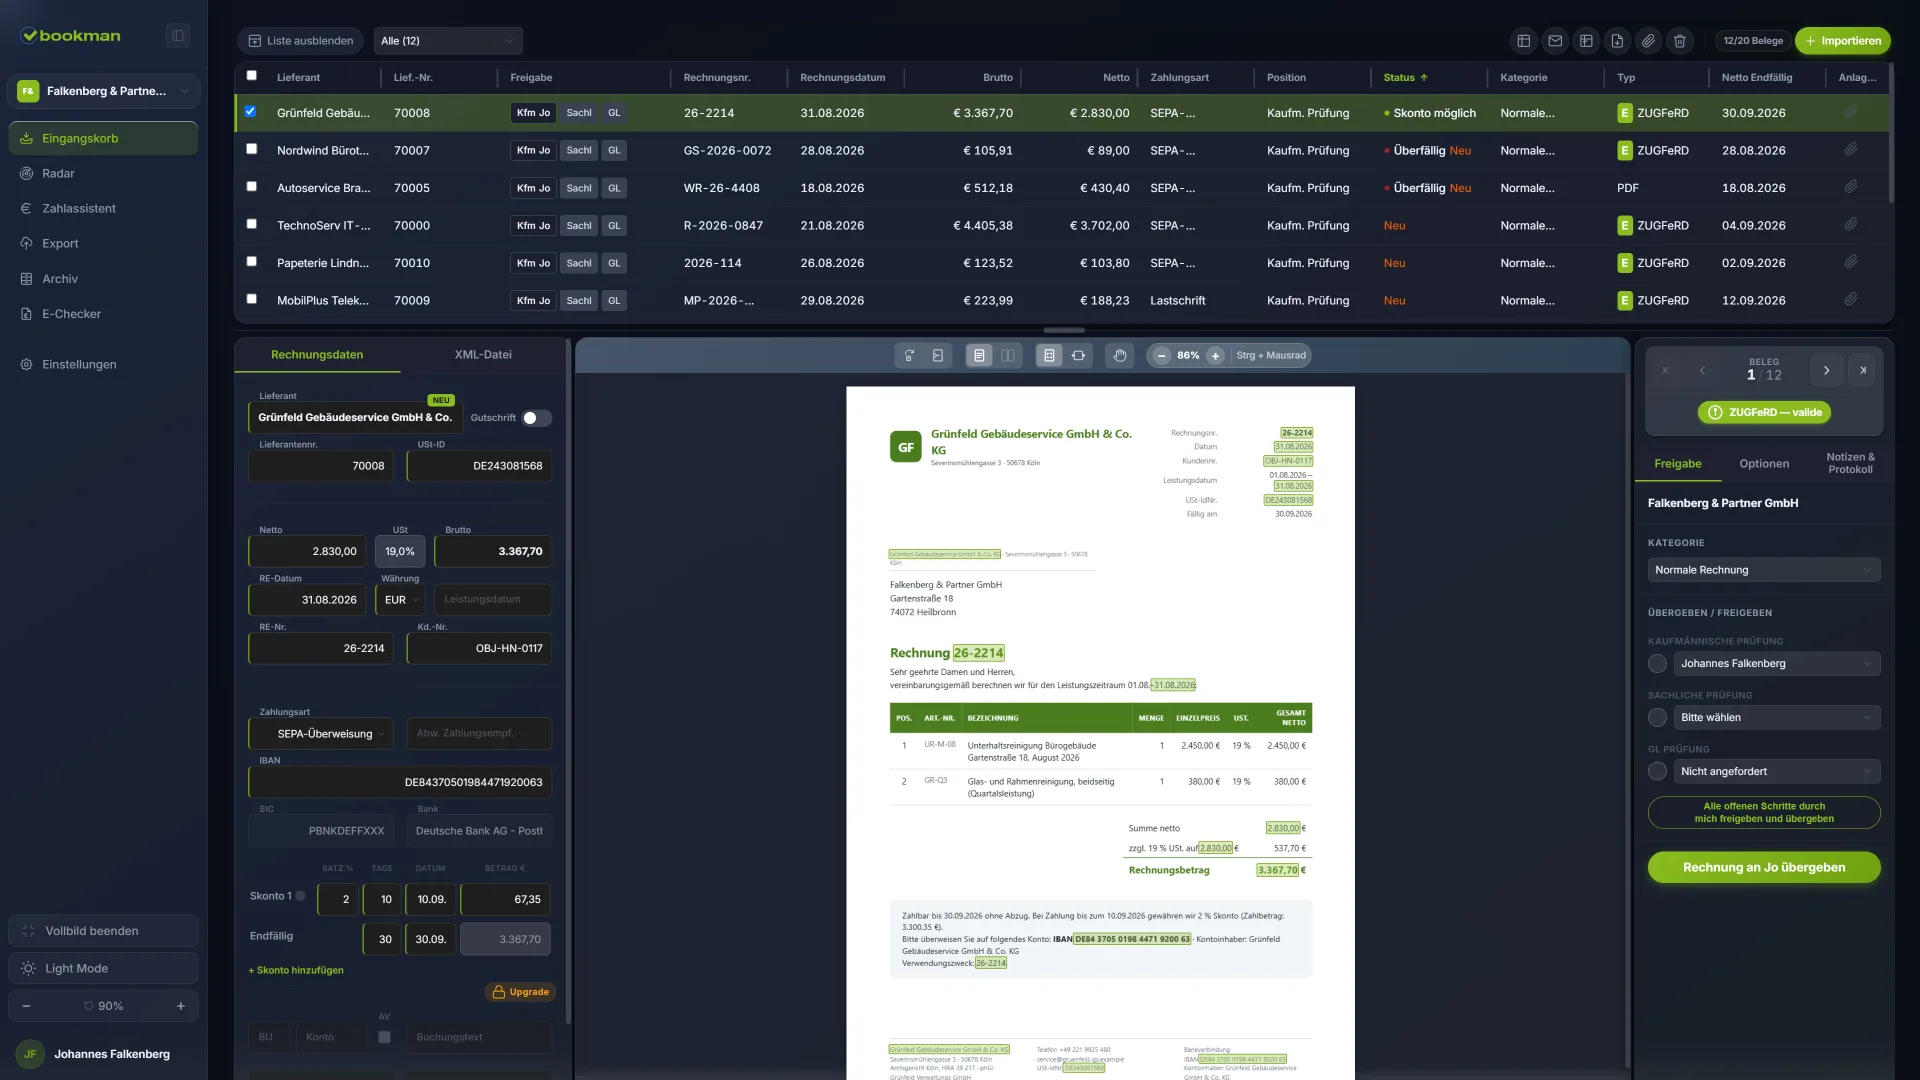
Task: Open attachment icon for TechnoServ IT row
Action: [1851, 225]
